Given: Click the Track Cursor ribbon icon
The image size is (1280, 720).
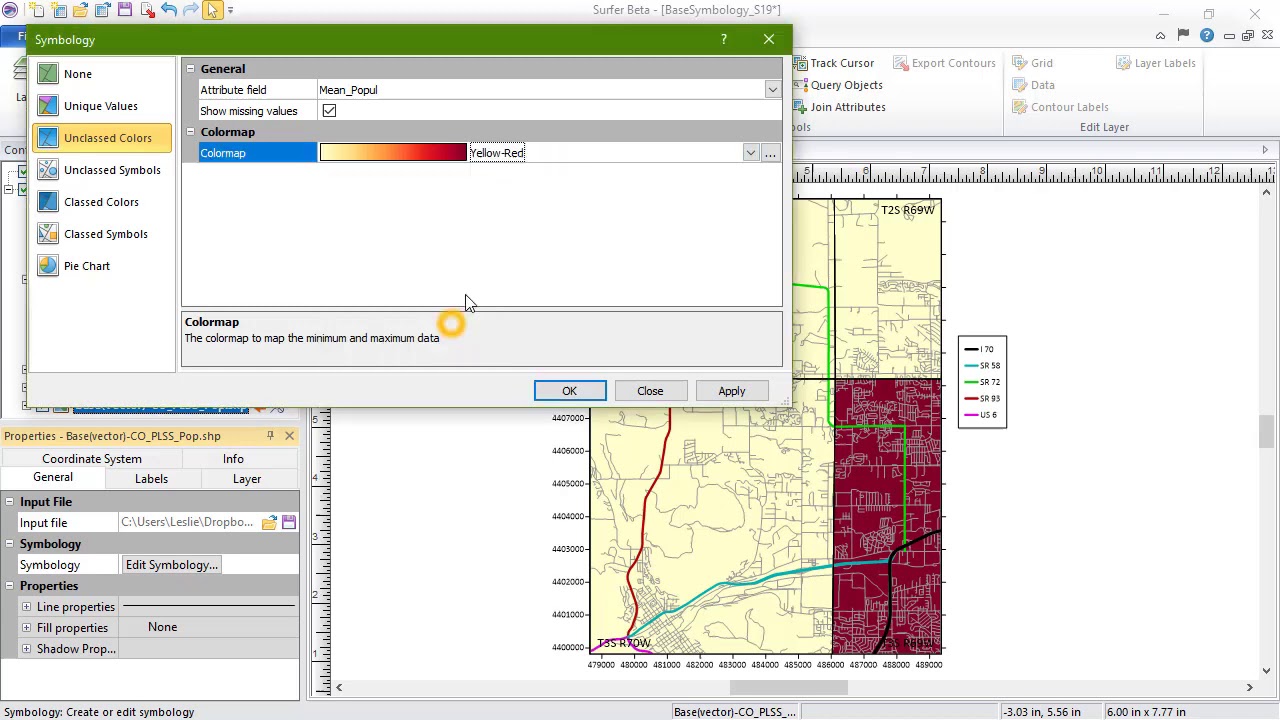Looking at the screenshot, I should coord(801,63).
